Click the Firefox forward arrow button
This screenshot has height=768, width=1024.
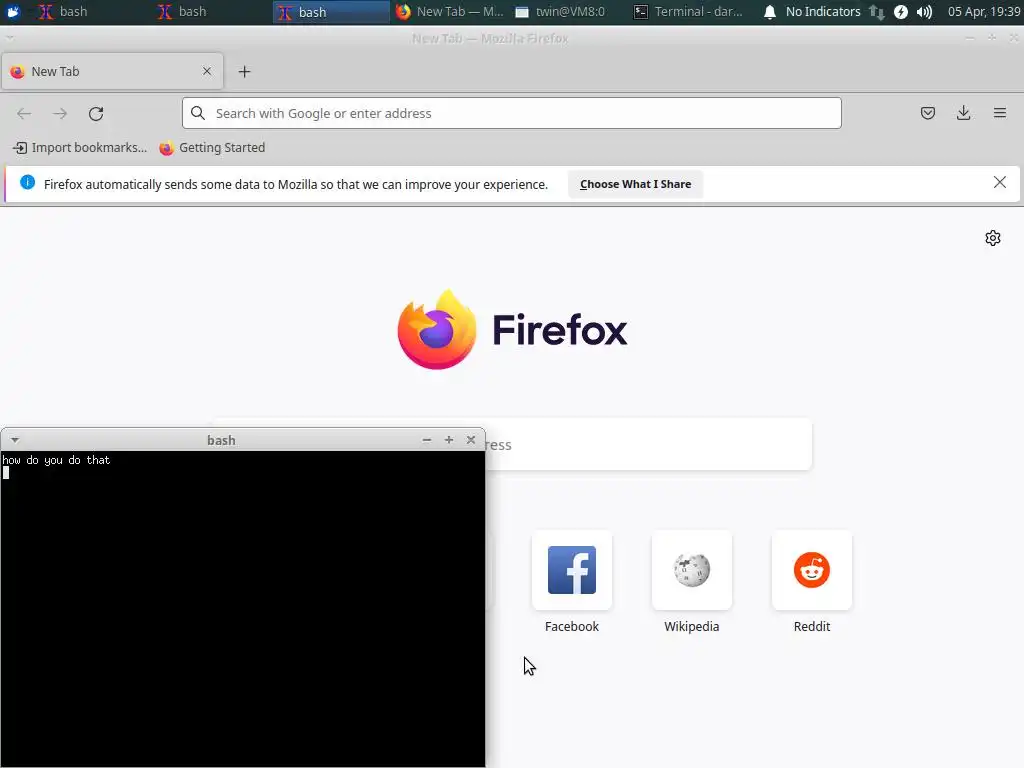pyautogui.click(x=60, y=114)
